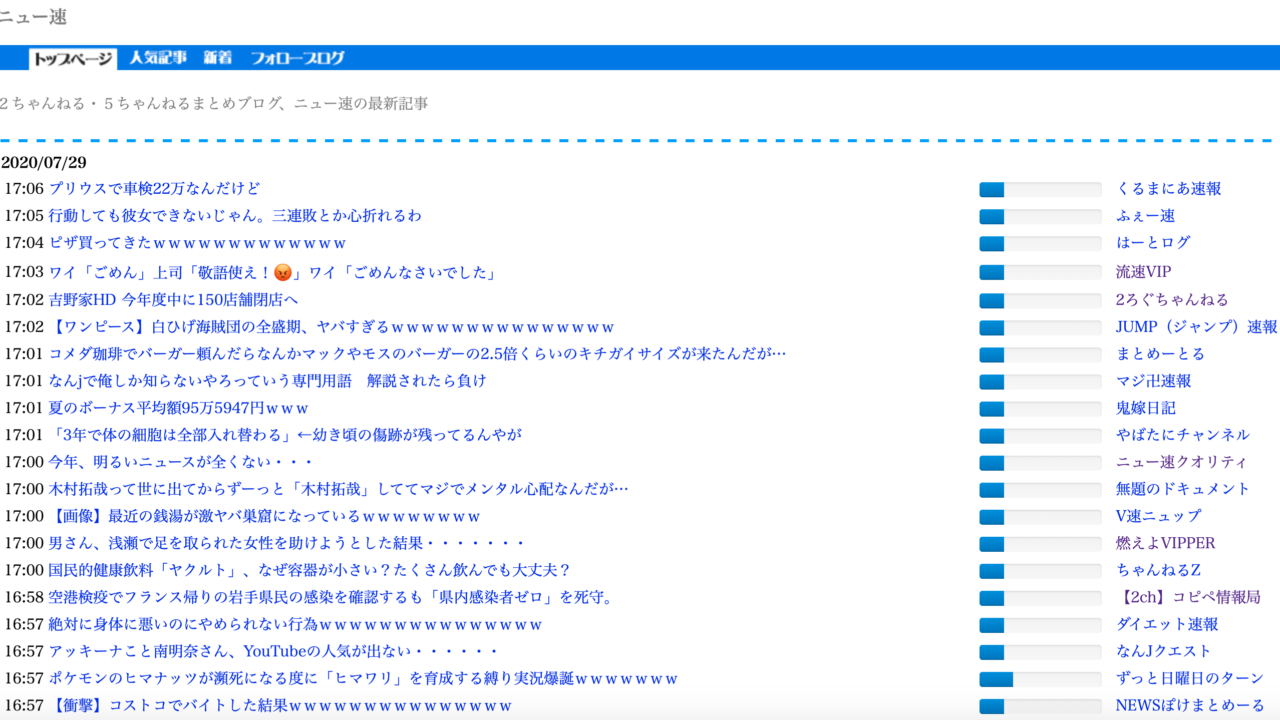Open ポケモンのヒマナッツ article
The width and height of the screenshot is (1280, 720).
coord(363,679)
